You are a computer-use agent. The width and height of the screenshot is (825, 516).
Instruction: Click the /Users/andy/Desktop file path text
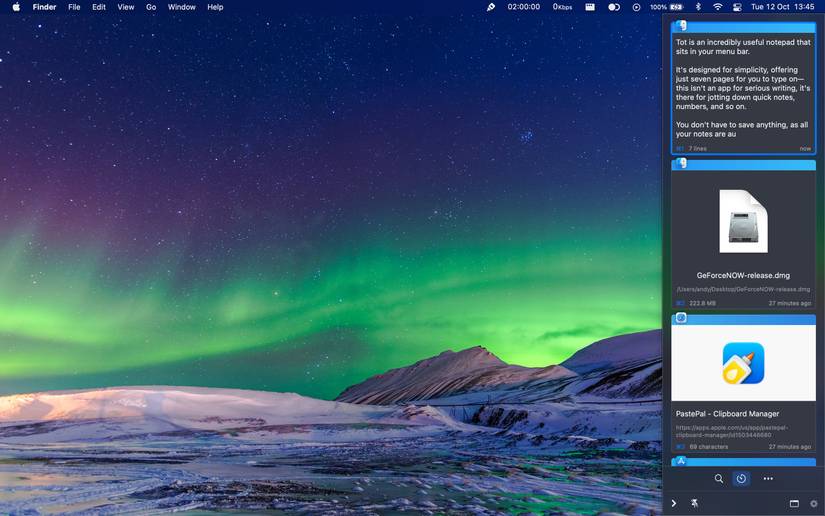(743, 289)
